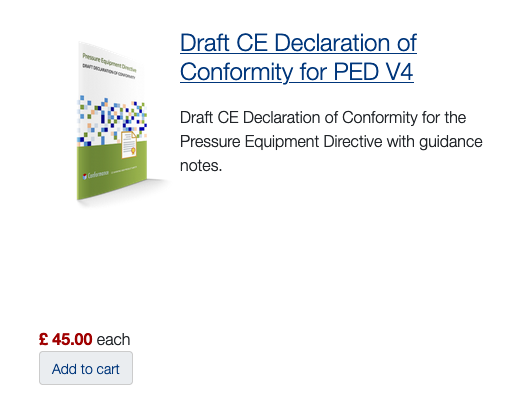This screenshot has height=413, width=524.
Task: Click 'PED V4' in the product title
Action: (373, 72)
